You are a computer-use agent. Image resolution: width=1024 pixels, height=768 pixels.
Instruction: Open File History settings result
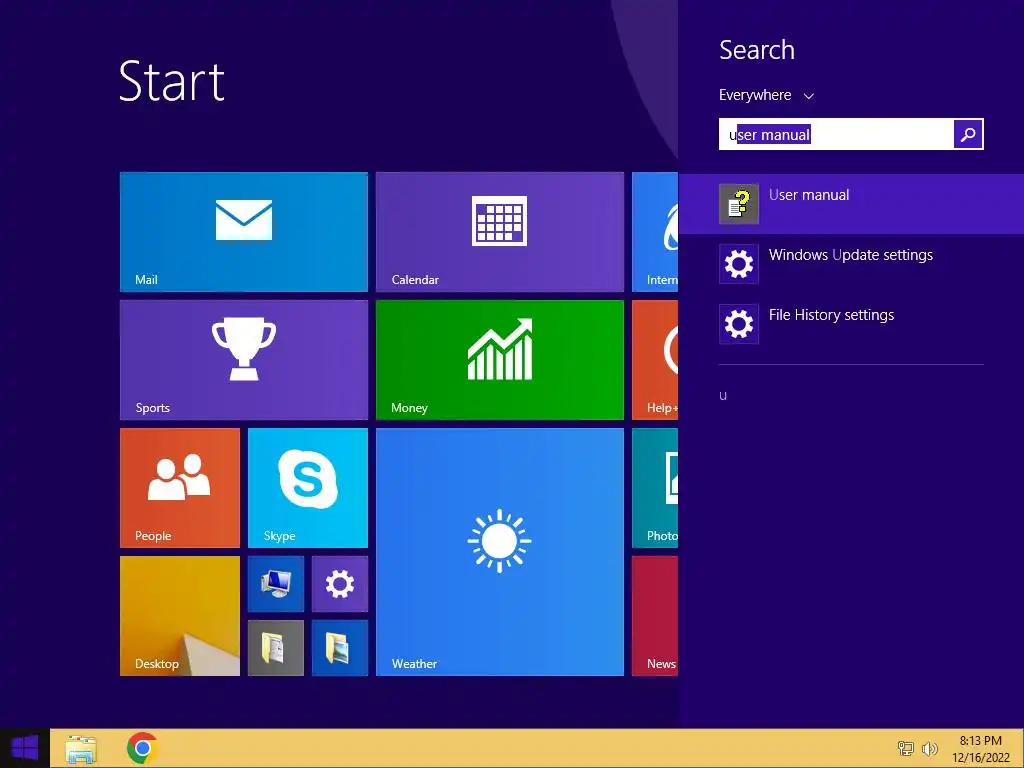coord(851,324)
